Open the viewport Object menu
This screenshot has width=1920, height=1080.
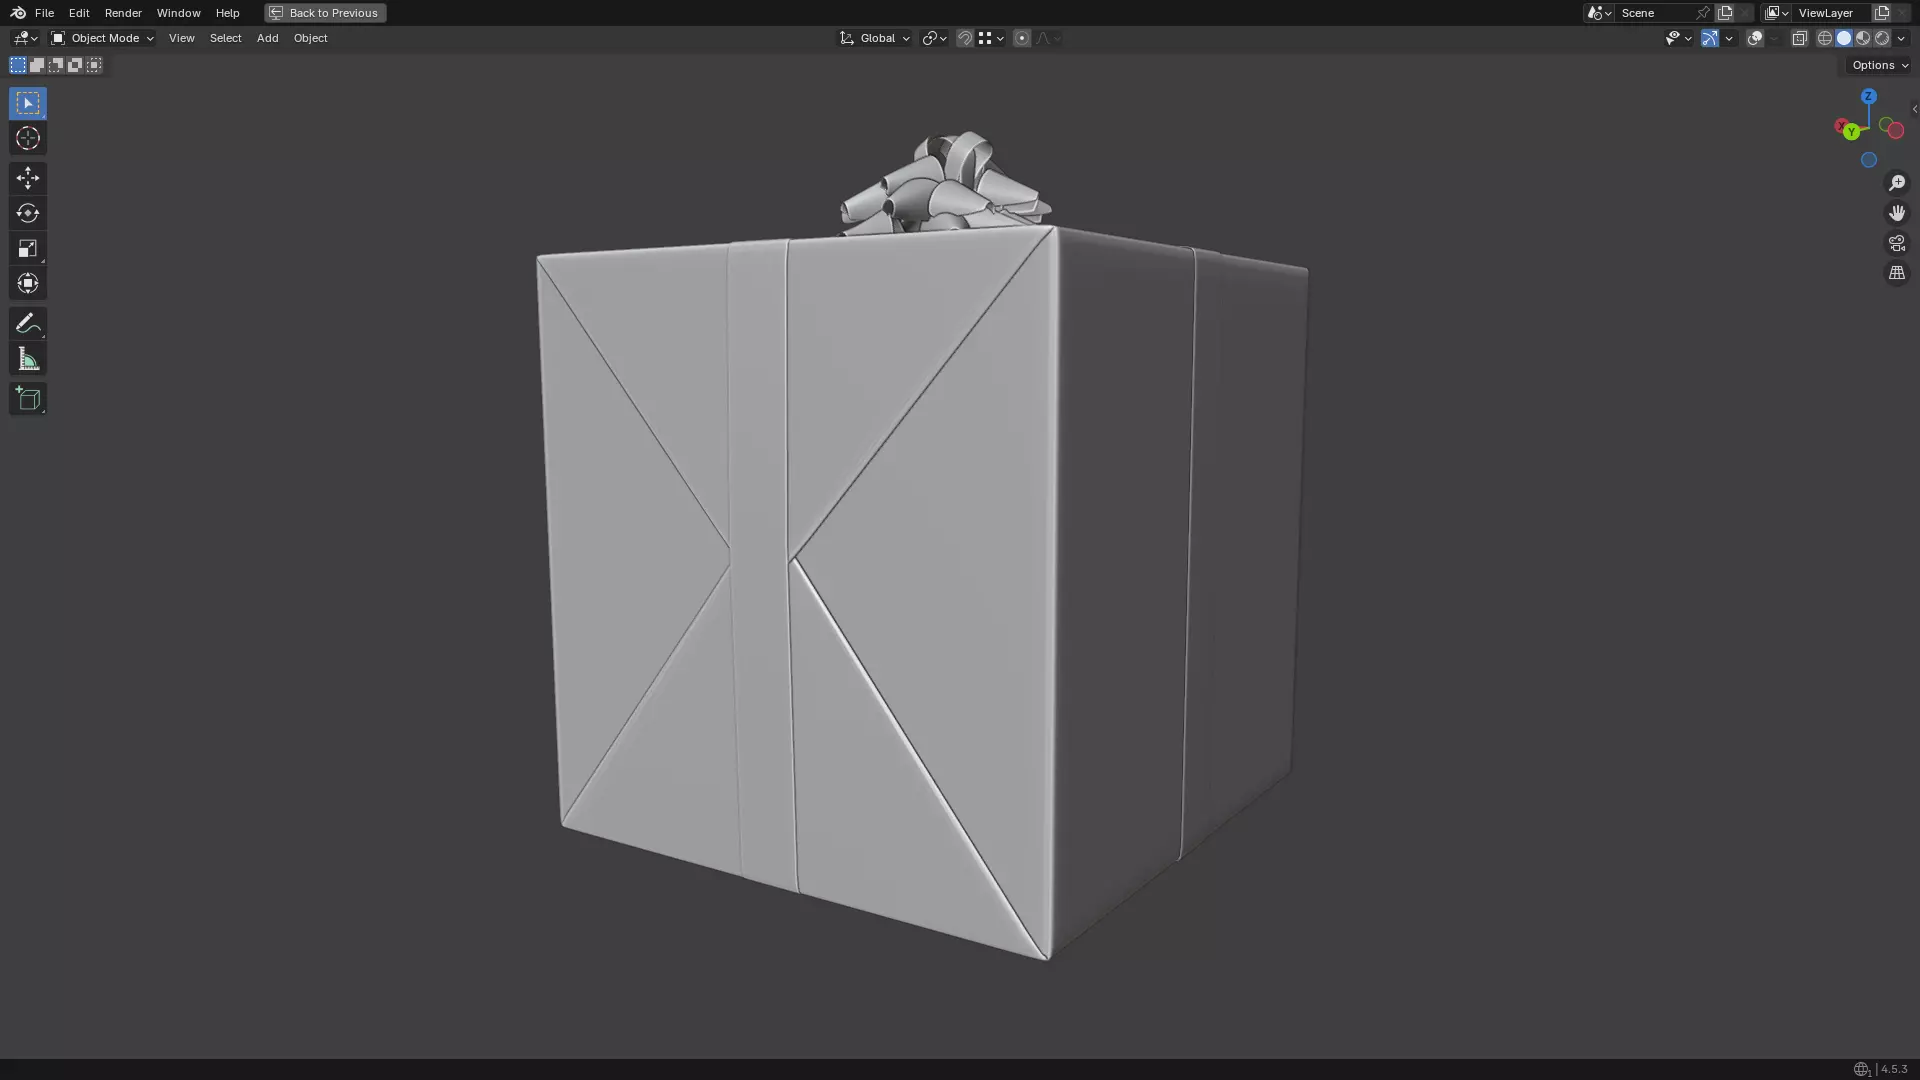click(310, 38)
